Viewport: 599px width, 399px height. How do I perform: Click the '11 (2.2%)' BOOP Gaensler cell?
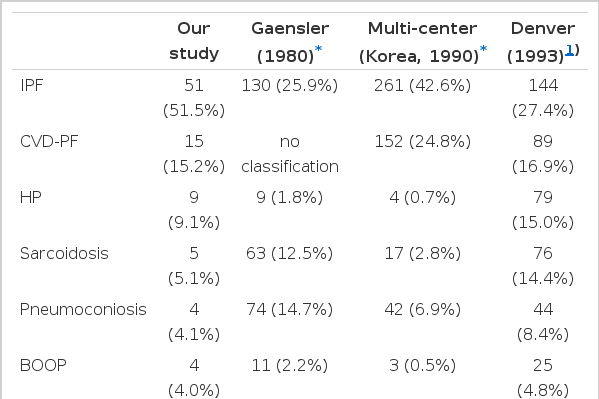coord(290,365)
